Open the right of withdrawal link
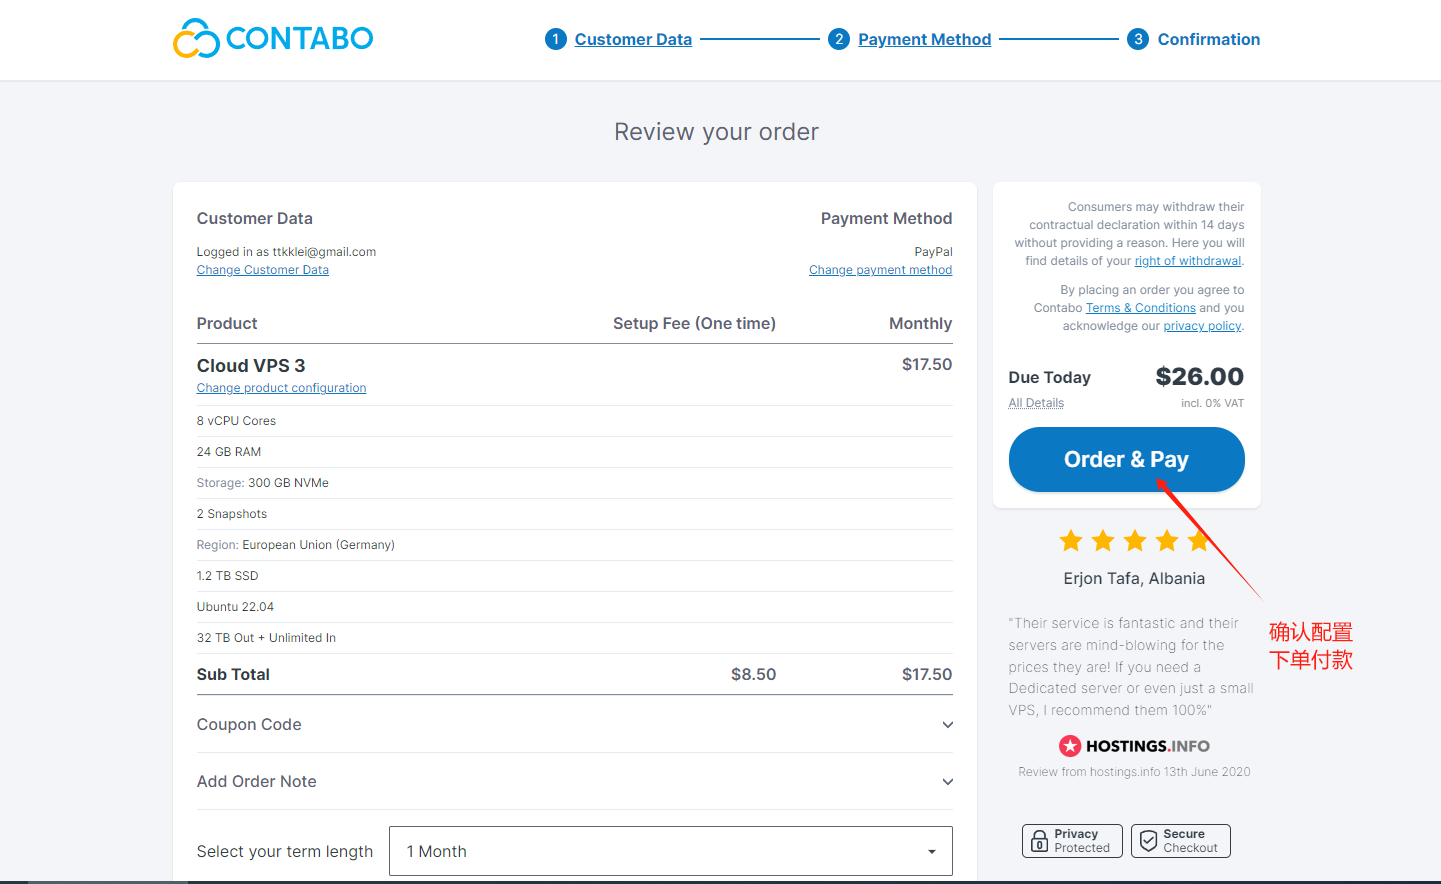This screenshot has height=884, width=1441. (1188, 261)
